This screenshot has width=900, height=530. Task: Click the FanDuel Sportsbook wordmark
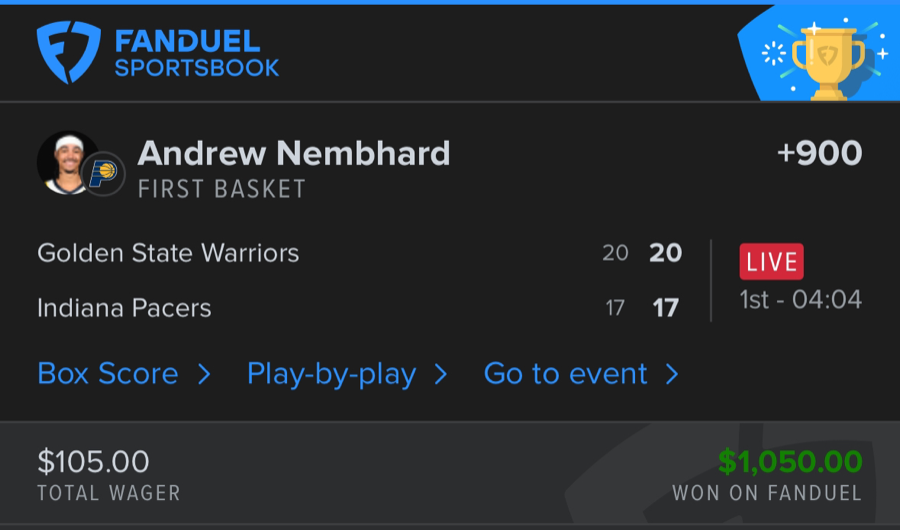(x=196, y=55)
